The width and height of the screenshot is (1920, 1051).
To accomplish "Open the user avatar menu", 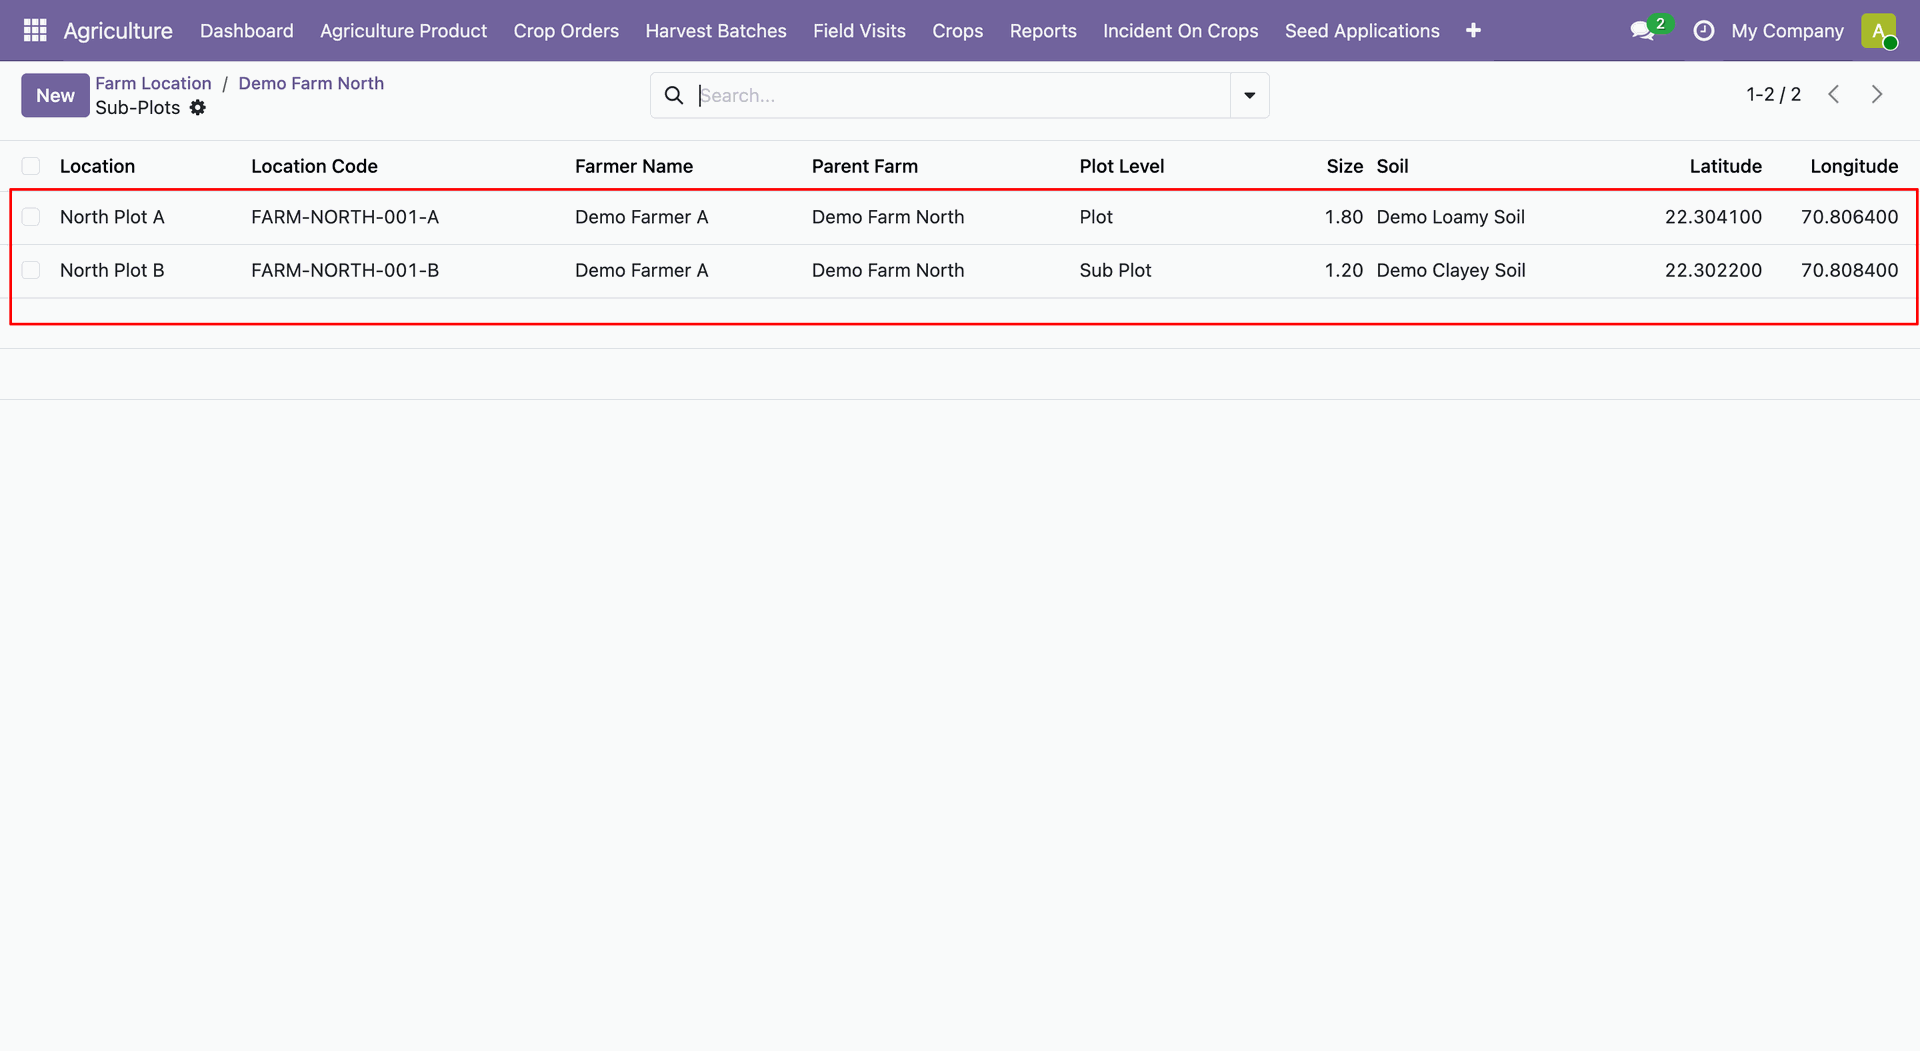I will pyautogui.click(x=1879, y=31).
